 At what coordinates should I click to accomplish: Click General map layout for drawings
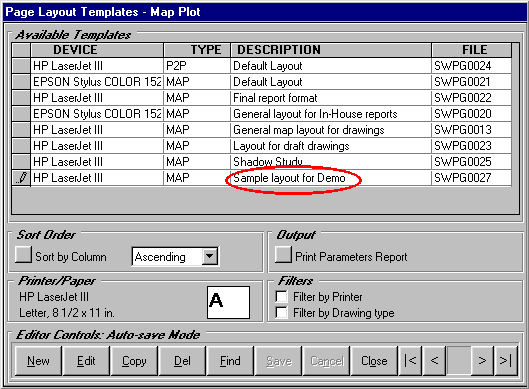click(x=331, y=130)
